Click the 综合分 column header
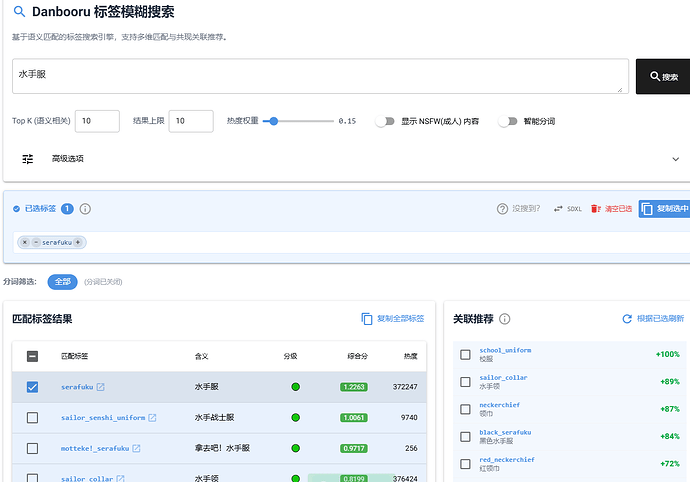Viewport: 690px width, 482px height. click(357, 356)
